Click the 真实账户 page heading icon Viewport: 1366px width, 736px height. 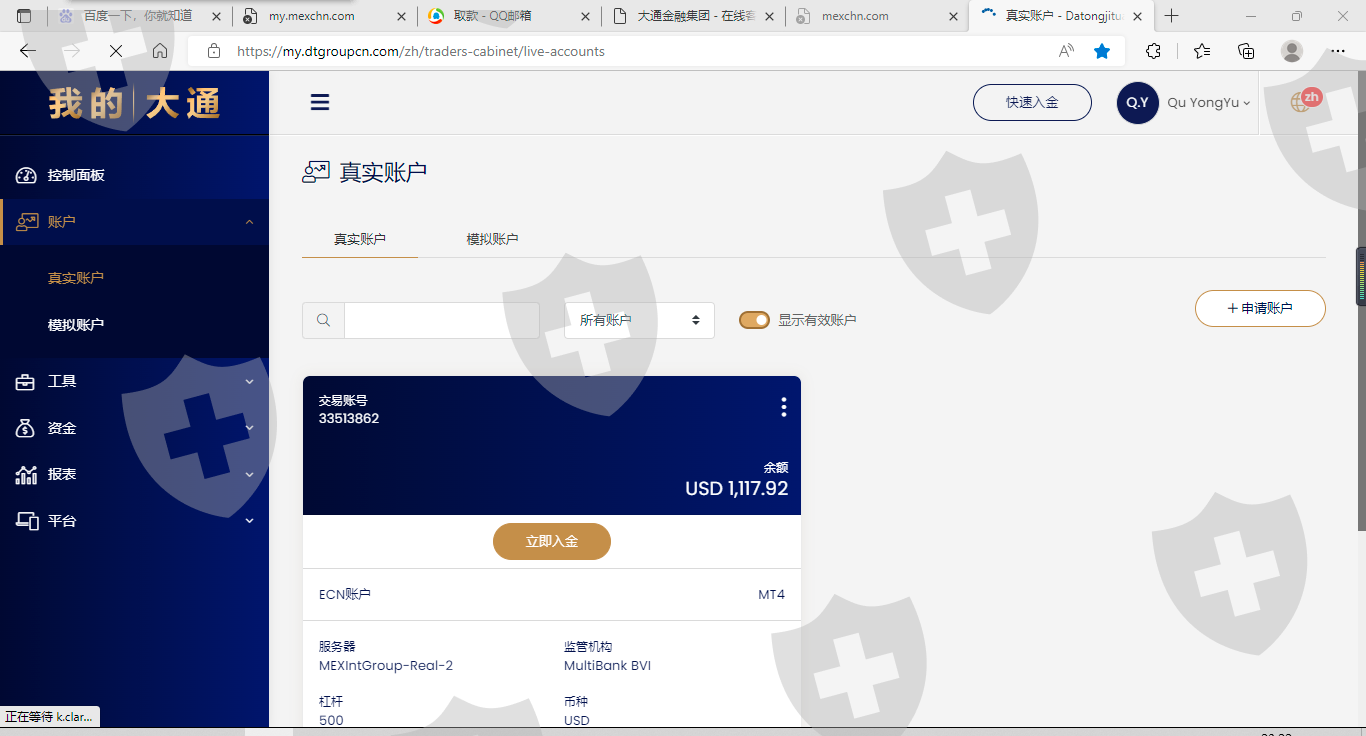(316, 172)
